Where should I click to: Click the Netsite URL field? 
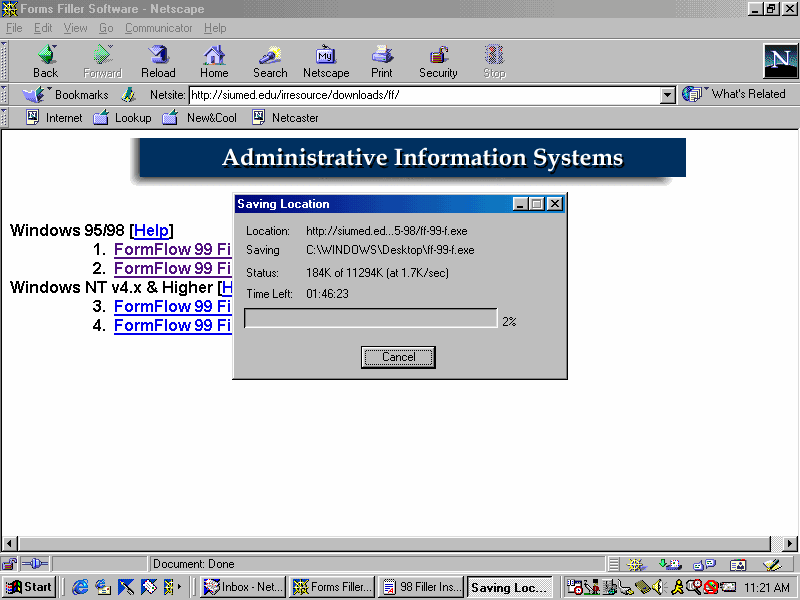(424, 95)
